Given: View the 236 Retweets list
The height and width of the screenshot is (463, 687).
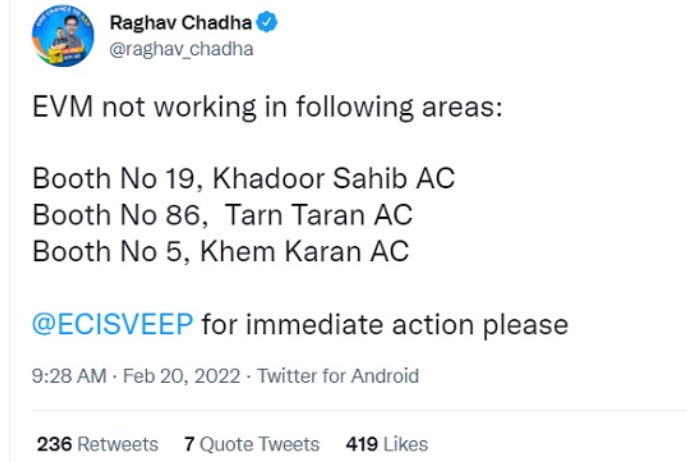Looking at the screenshot, I should [97, 444].
